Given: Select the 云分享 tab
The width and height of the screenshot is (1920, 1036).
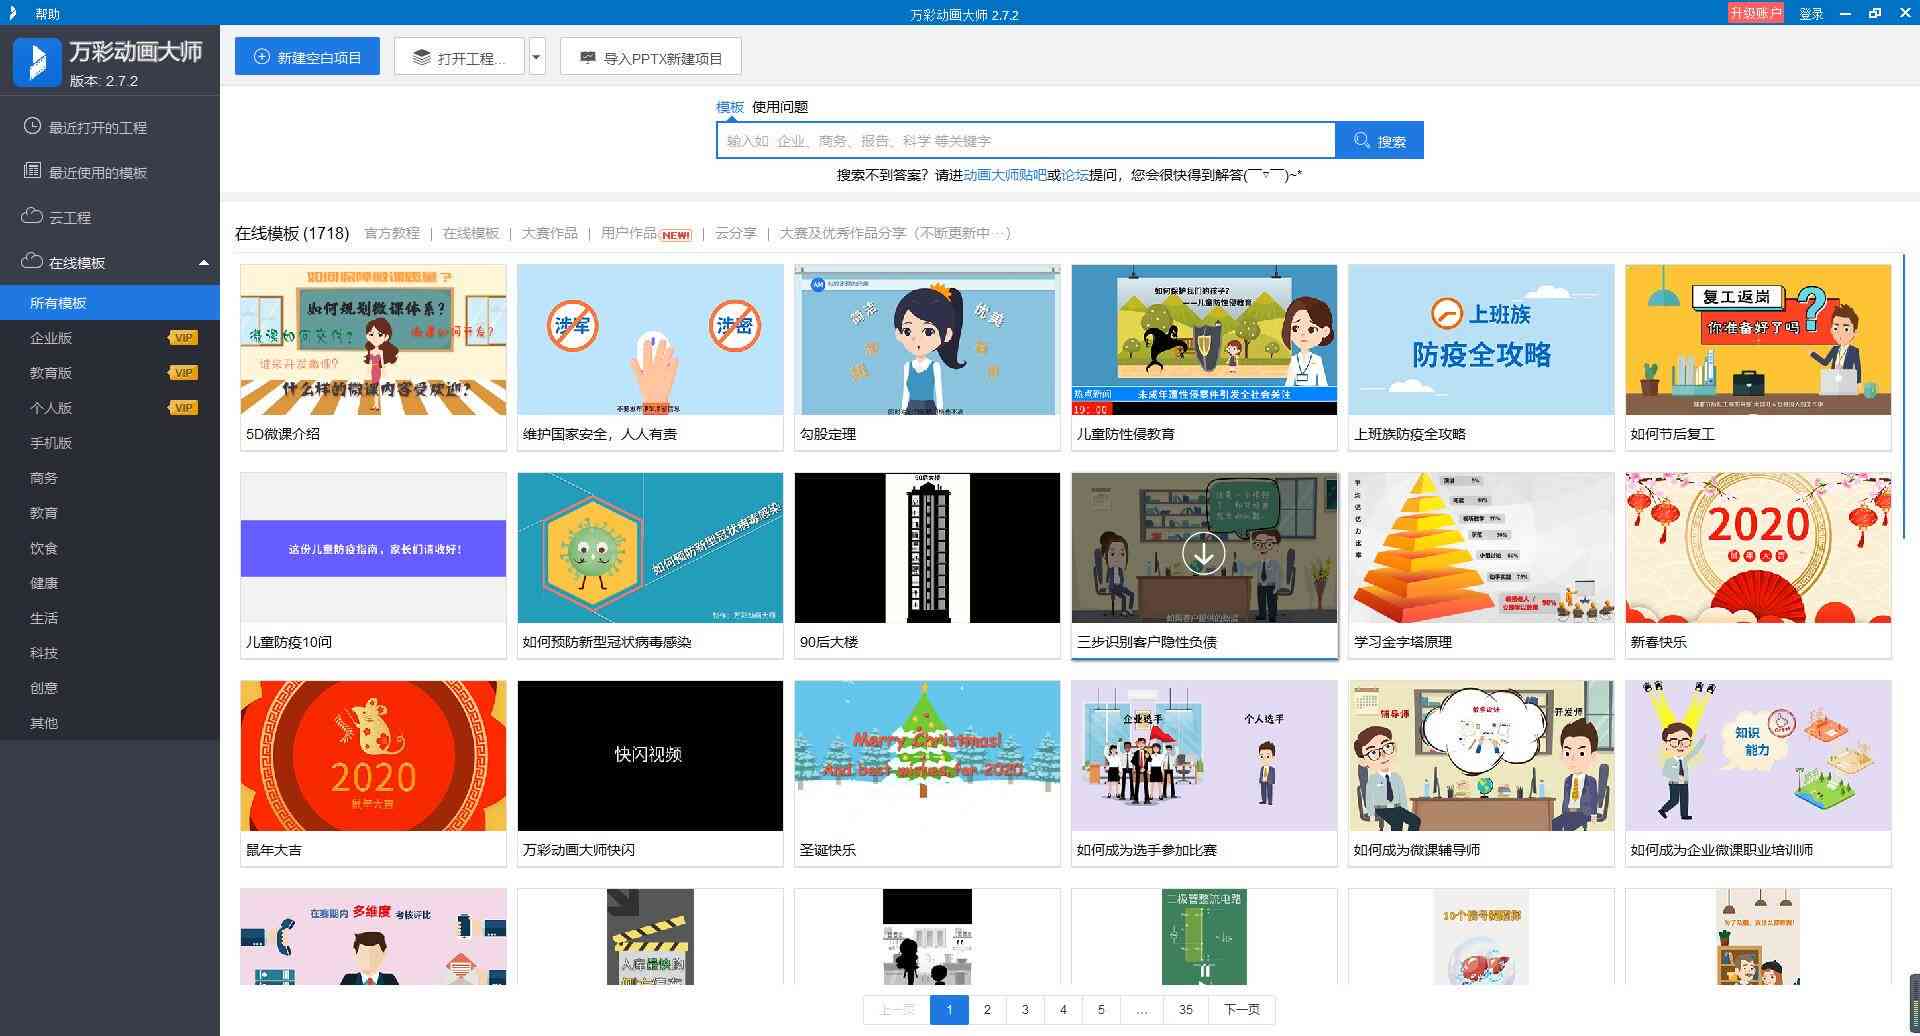Looking at the screenshot, I should 735,233.
